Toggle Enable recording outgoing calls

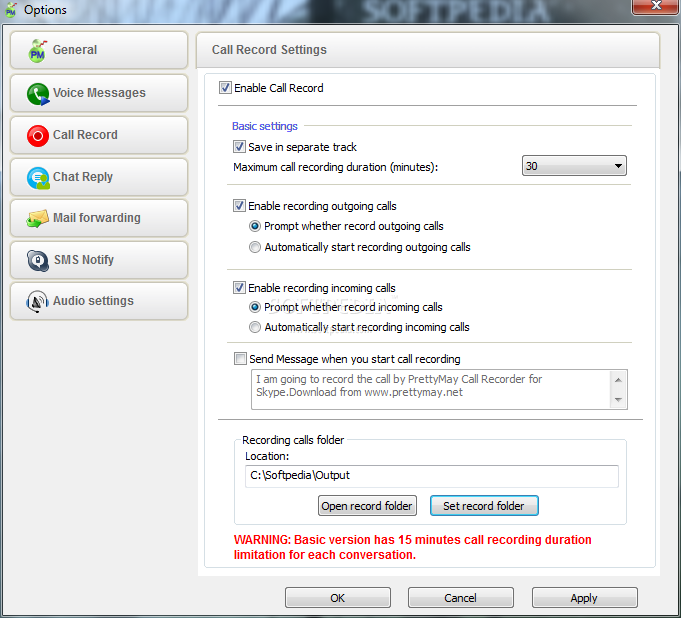(x=239, y=205)
